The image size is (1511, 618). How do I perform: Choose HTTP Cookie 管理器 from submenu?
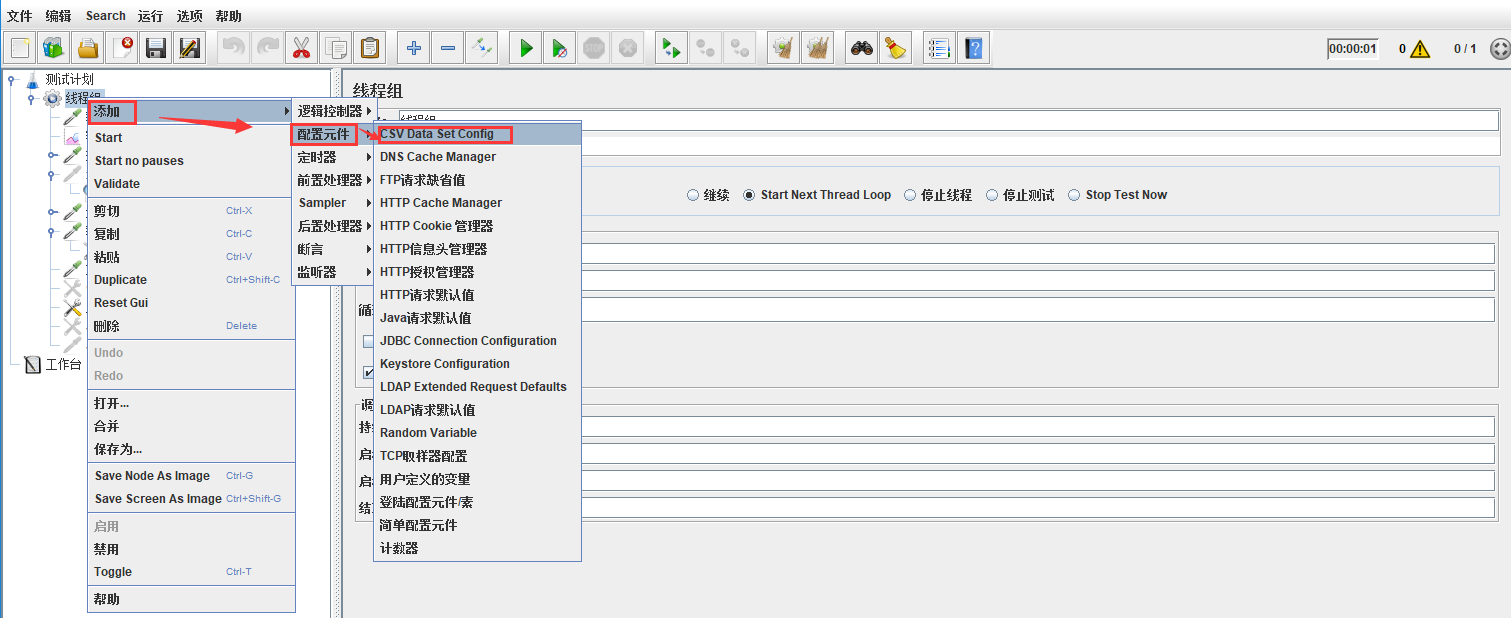pyautogui.click(x=477, y=226)
